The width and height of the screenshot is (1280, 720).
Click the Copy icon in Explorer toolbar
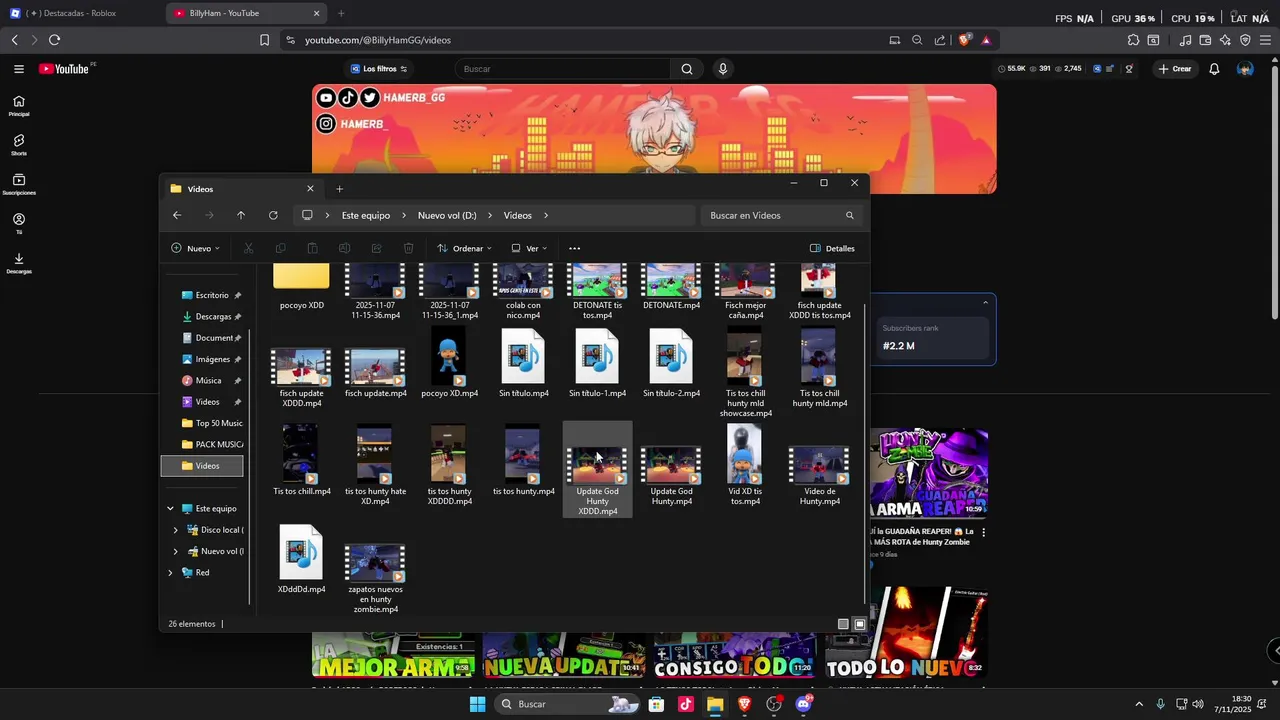pyautogui.click(x=280, y=248)
